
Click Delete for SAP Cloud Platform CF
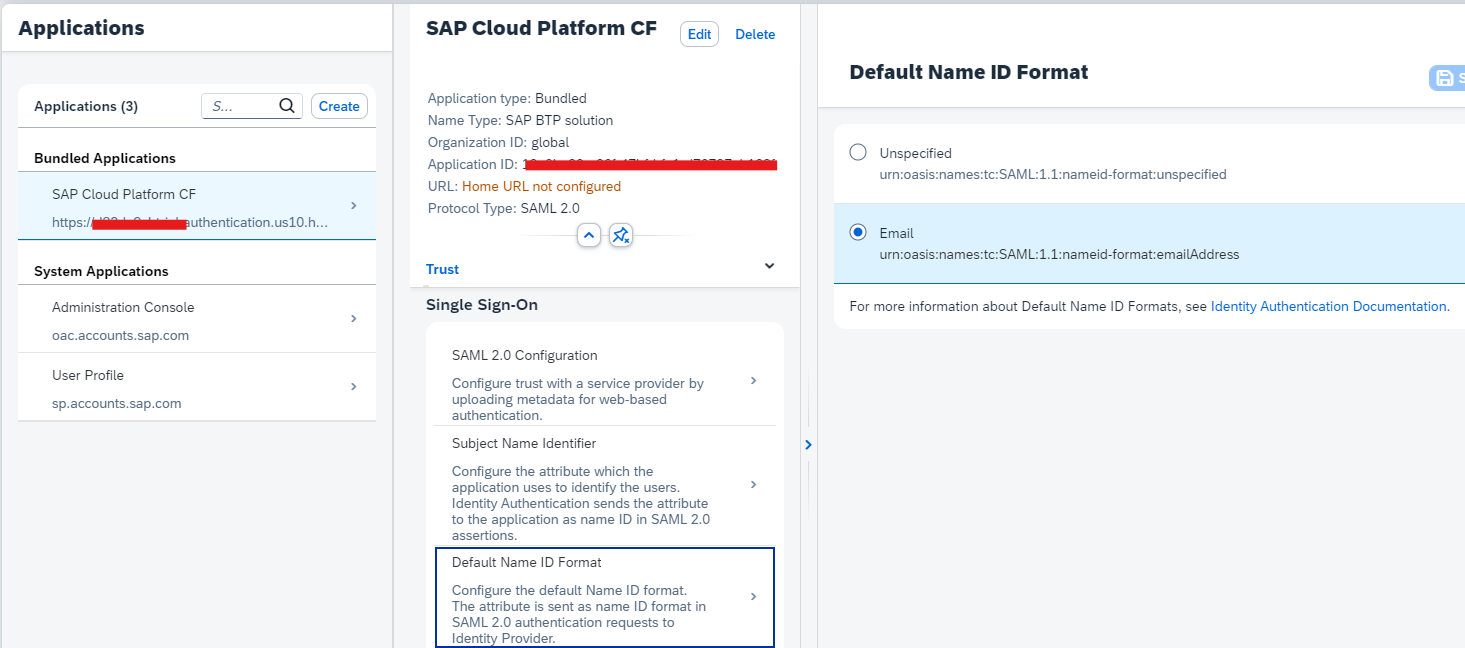click(755, 34)
